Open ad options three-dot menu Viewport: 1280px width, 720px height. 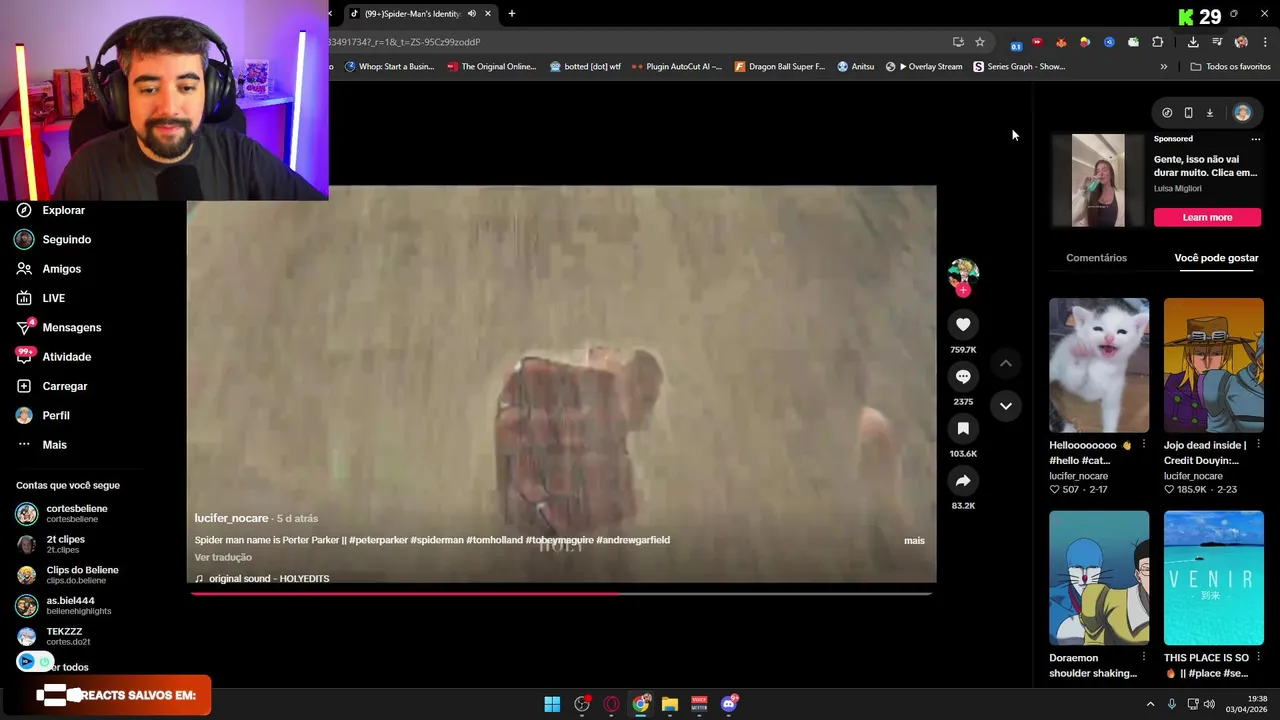point(1255,139)
